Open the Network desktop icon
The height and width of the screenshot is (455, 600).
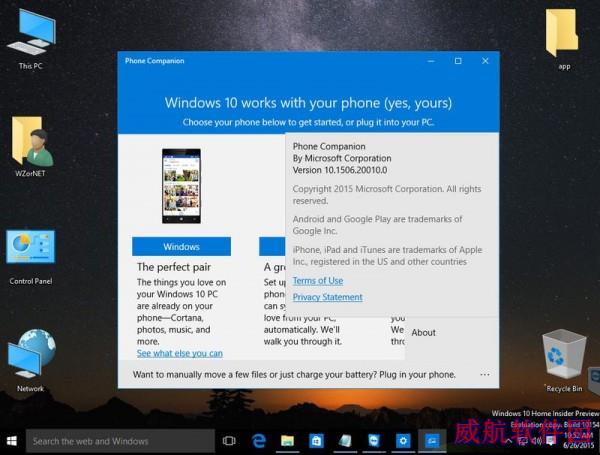pos(31,360)
